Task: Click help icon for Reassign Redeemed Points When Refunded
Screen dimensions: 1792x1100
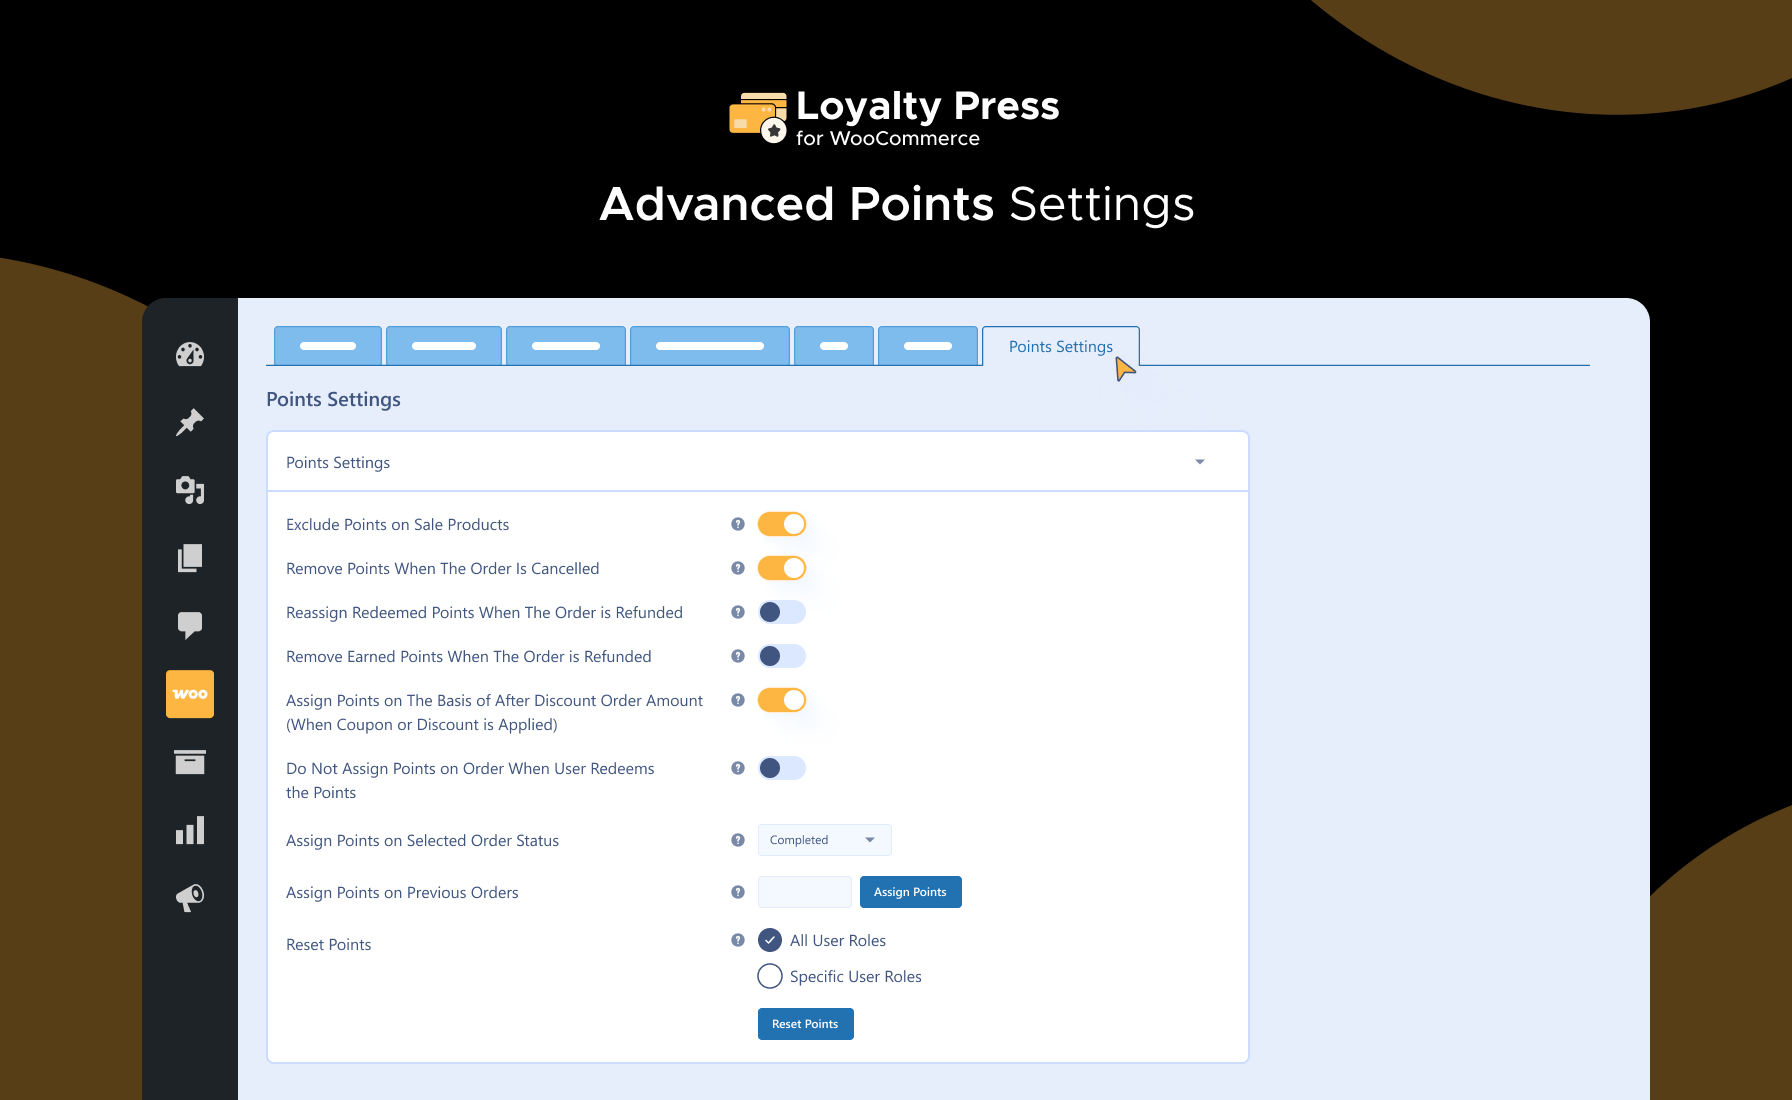Action: [x=738, y=612]
